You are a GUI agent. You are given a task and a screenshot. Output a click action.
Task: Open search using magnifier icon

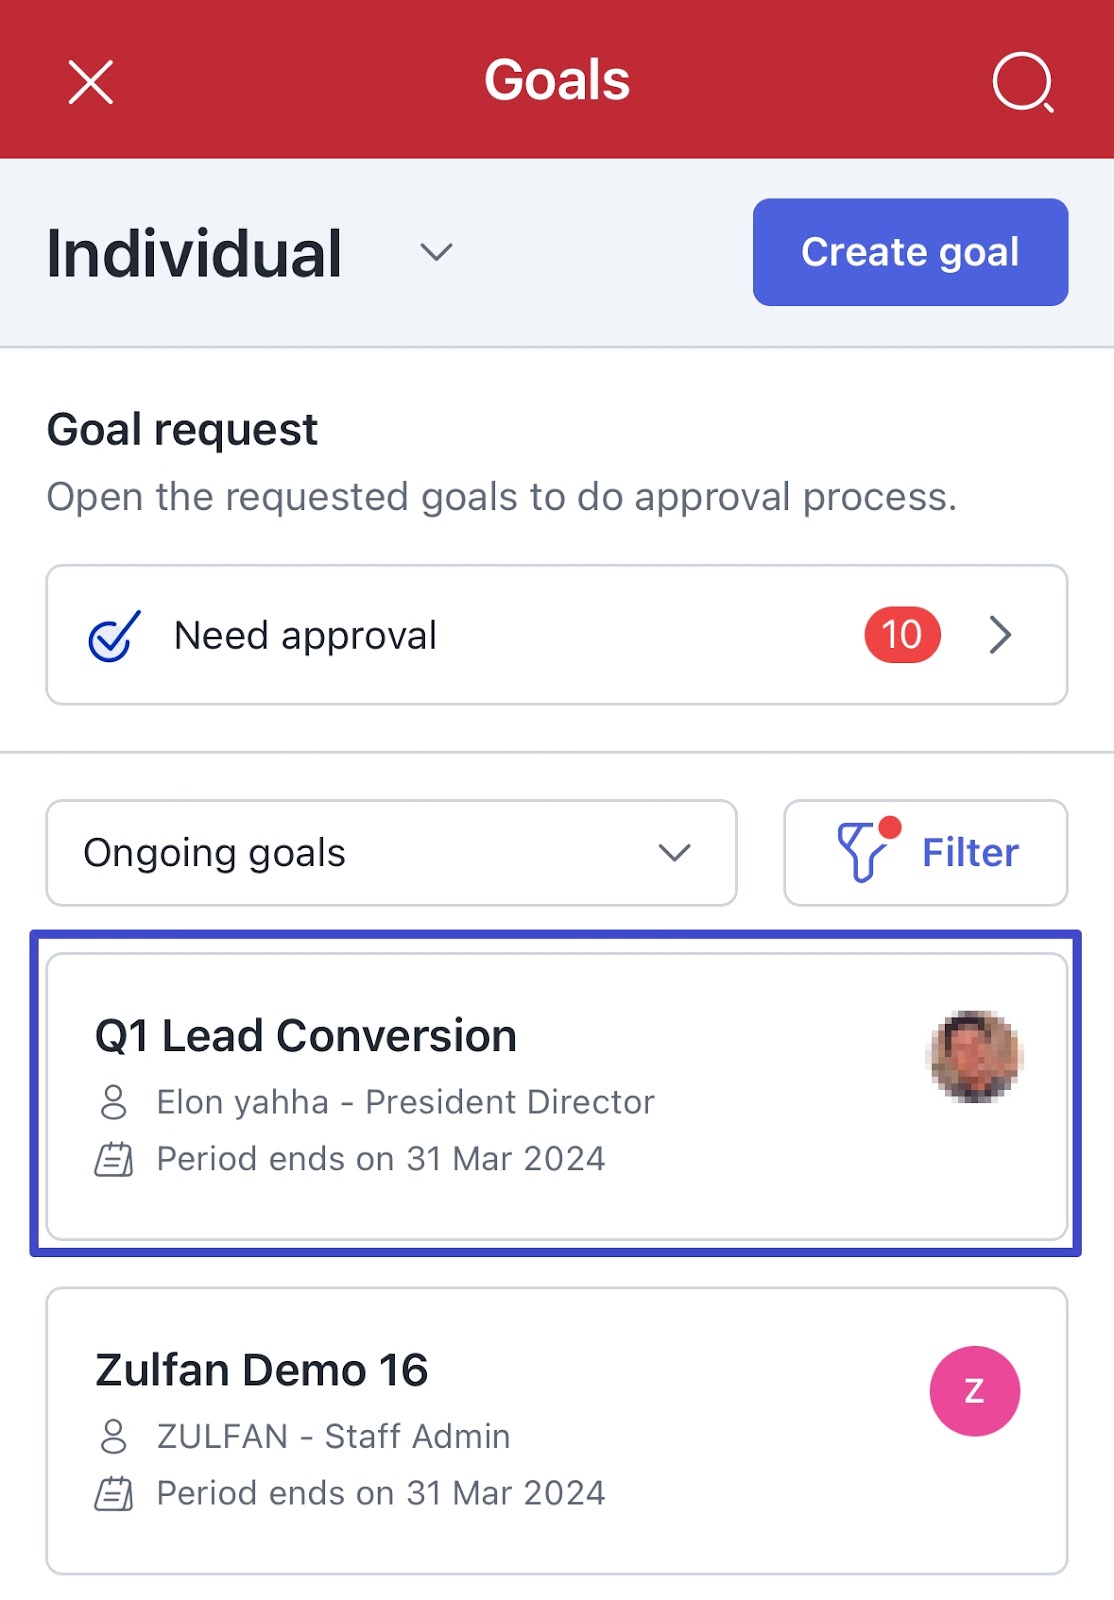click(1023, 82)
